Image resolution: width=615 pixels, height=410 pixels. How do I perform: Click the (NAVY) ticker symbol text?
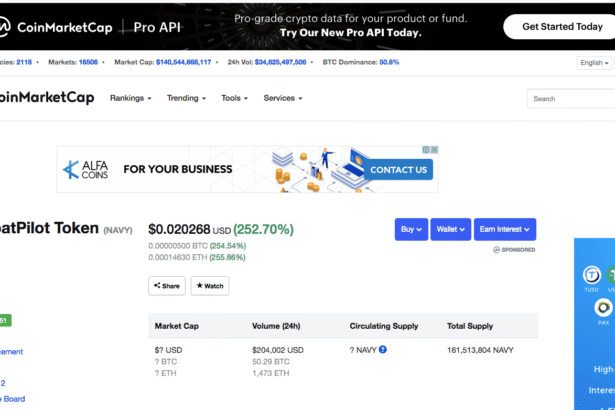point(118,230)
